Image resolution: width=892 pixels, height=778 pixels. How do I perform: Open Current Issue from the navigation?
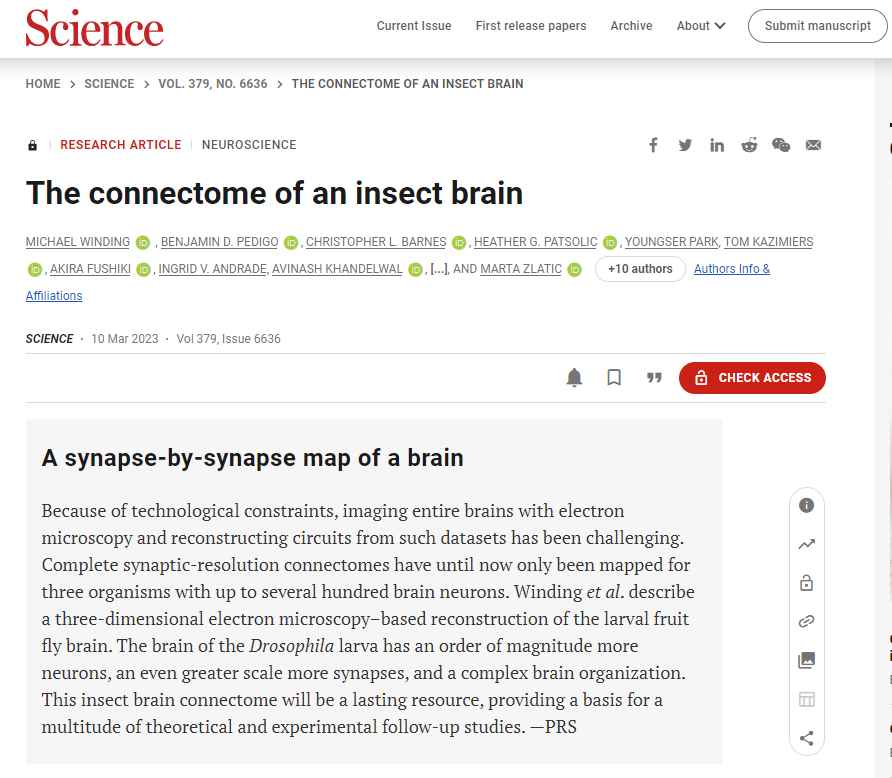click(x=414, y=26)
